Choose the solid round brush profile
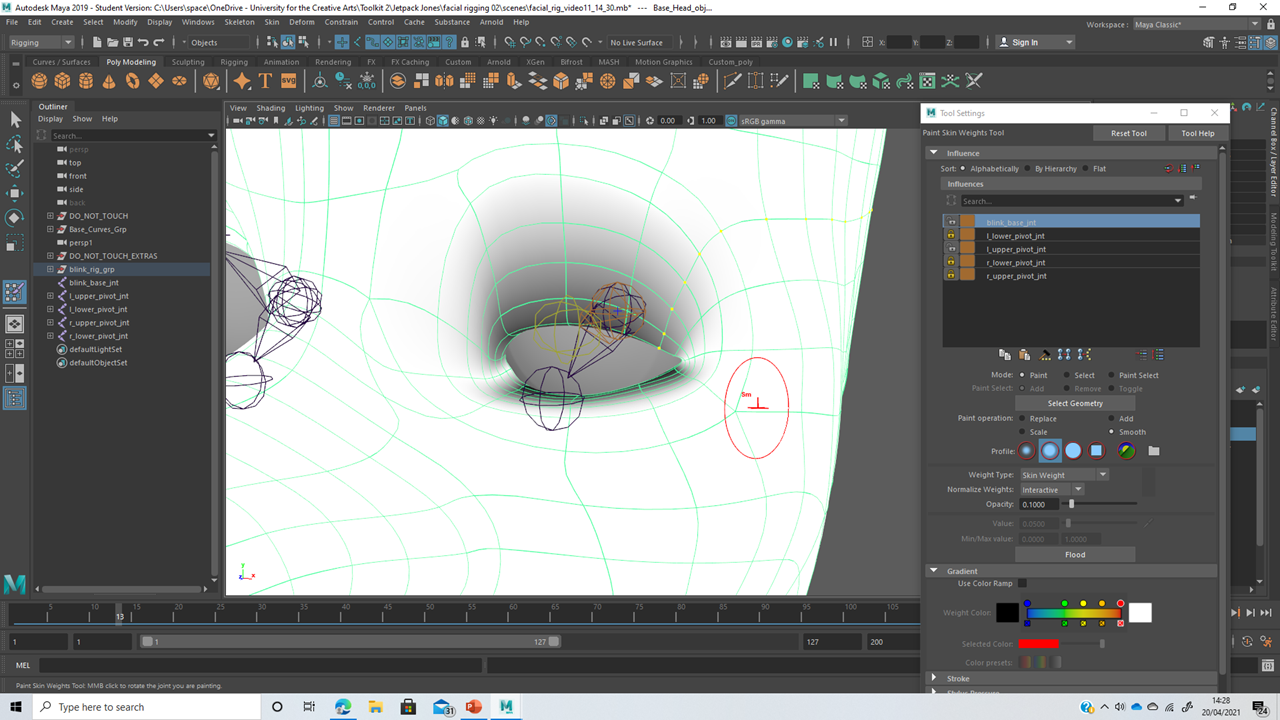Viewport: 1280px width, 720px height. [x=1073, y=451]
